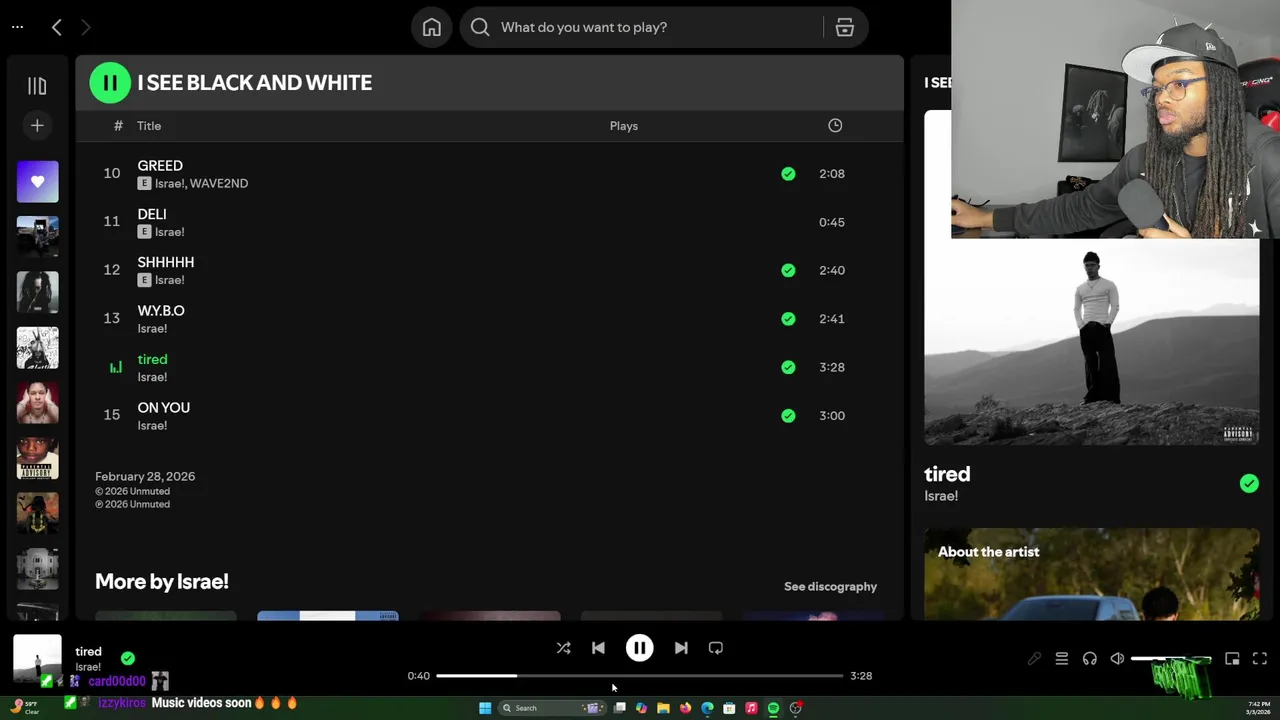Open the lyrics microphone icon
Screen dimensions: 1280x720
click(x=1034, y=659)
